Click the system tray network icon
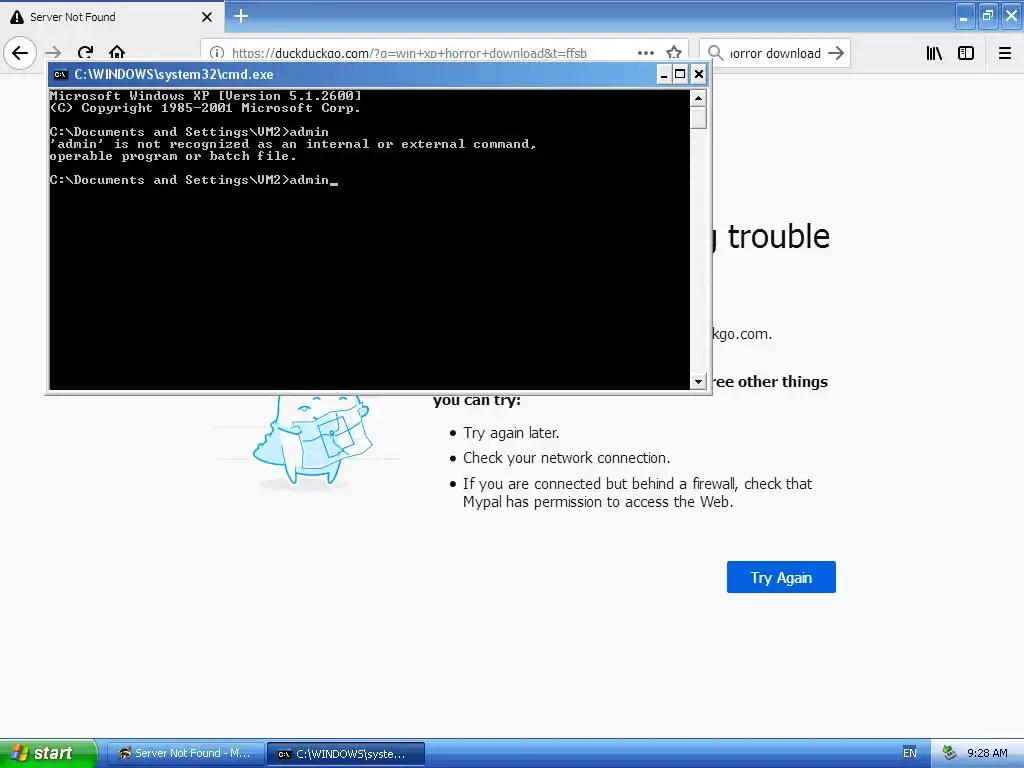Screen dimensions: 1024x768 pyautogui.click(x=950, y=753)
